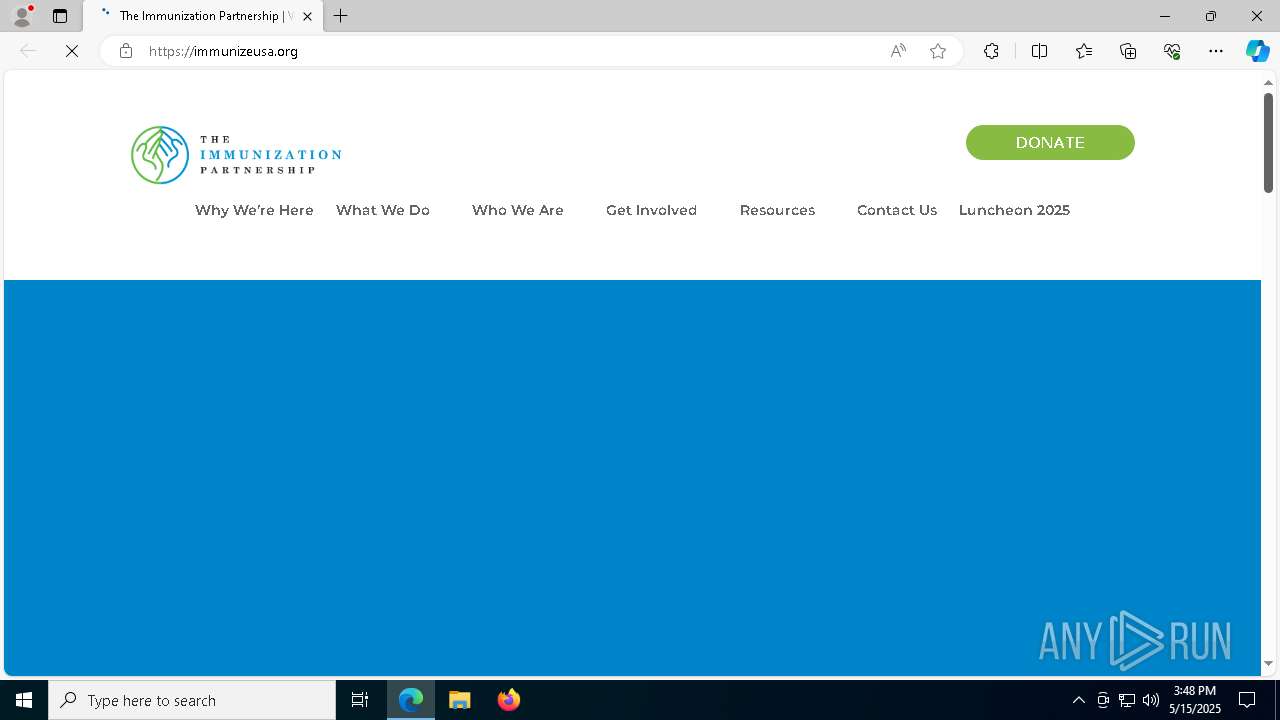Open Who We Are menu
1280x720 pixels.
pos(518,210)
